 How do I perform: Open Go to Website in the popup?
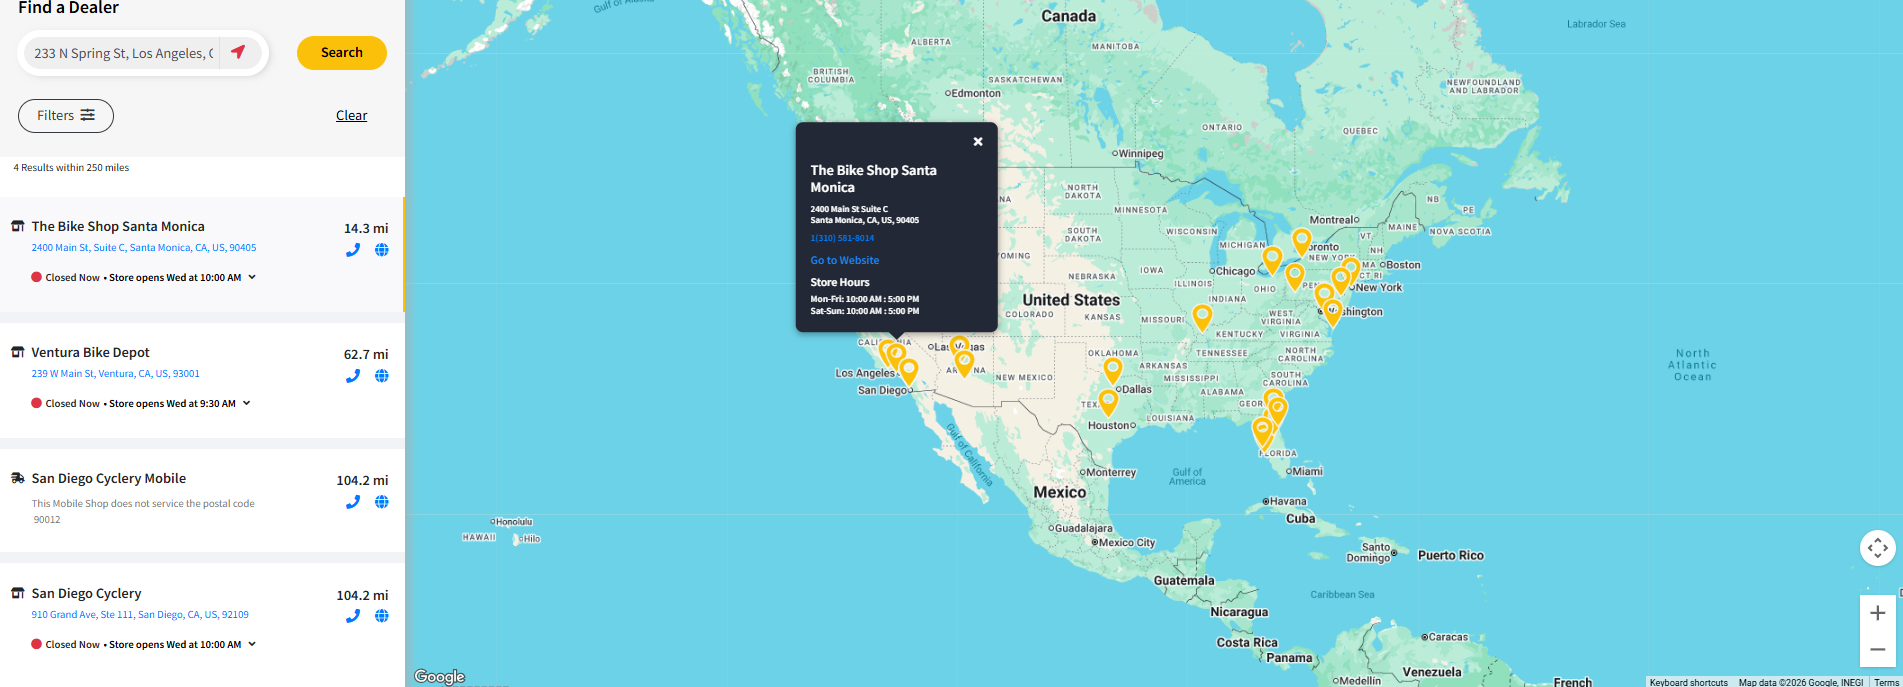pos(844,260)
